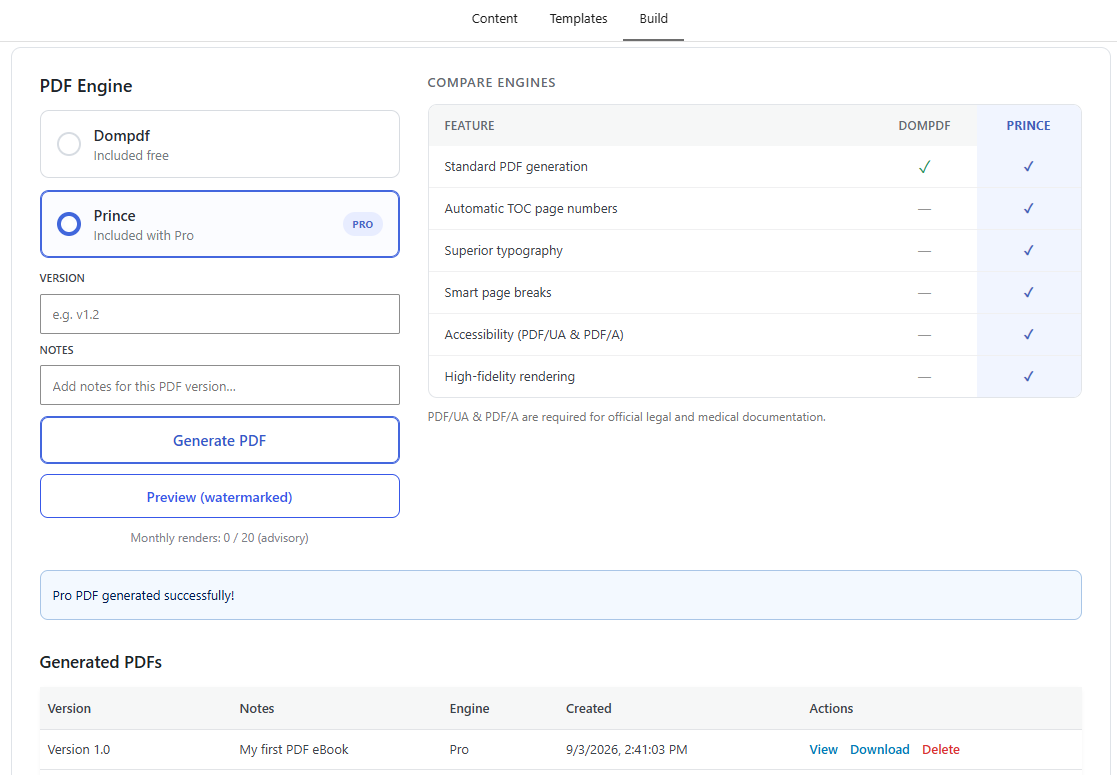
Task: Click the Engine column header in Generated PDFs
Action: (x=469, y=709)
